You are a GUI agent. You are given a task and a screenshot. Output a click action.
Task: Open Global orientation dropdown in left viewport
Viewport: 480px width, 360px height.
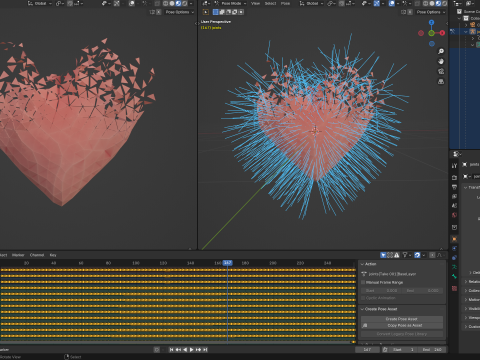click(40, 3)
